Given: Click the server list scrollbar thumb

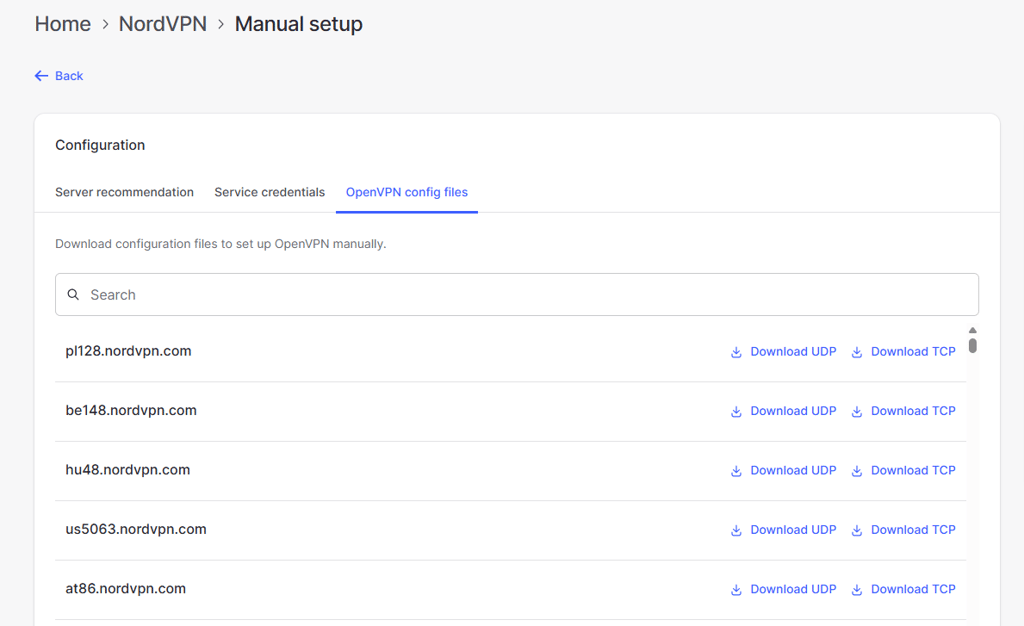Looking at the screenshot, I should 972,345.
